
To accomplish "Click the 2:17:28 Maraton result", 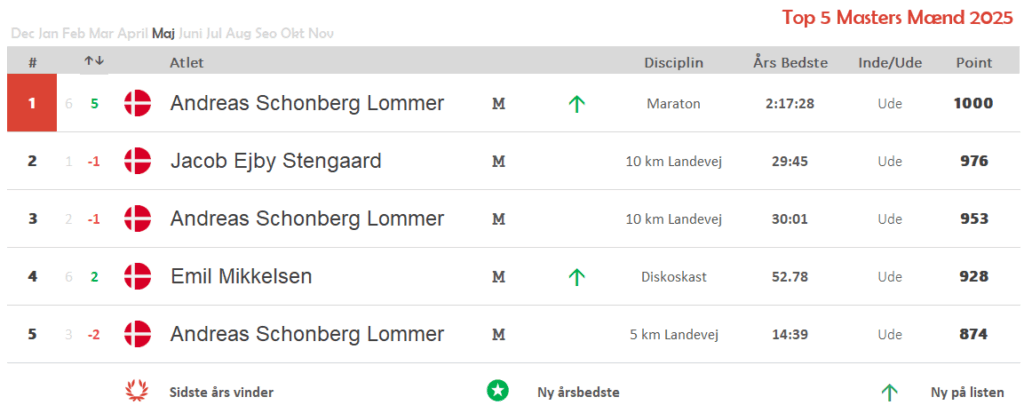I will [x=790, y=103].
